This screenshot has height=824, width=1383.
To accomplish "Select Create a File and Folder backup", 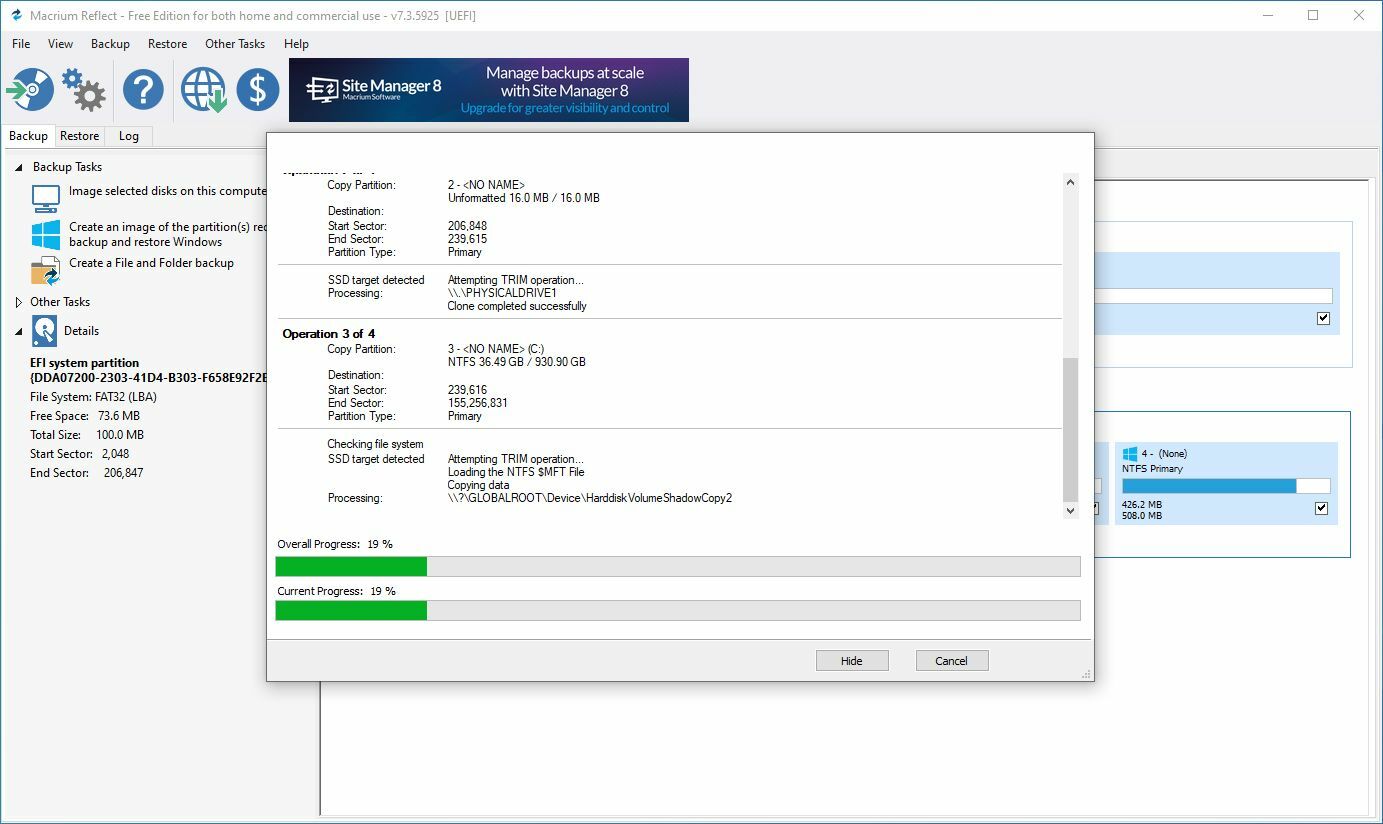I will click(151, 263).
